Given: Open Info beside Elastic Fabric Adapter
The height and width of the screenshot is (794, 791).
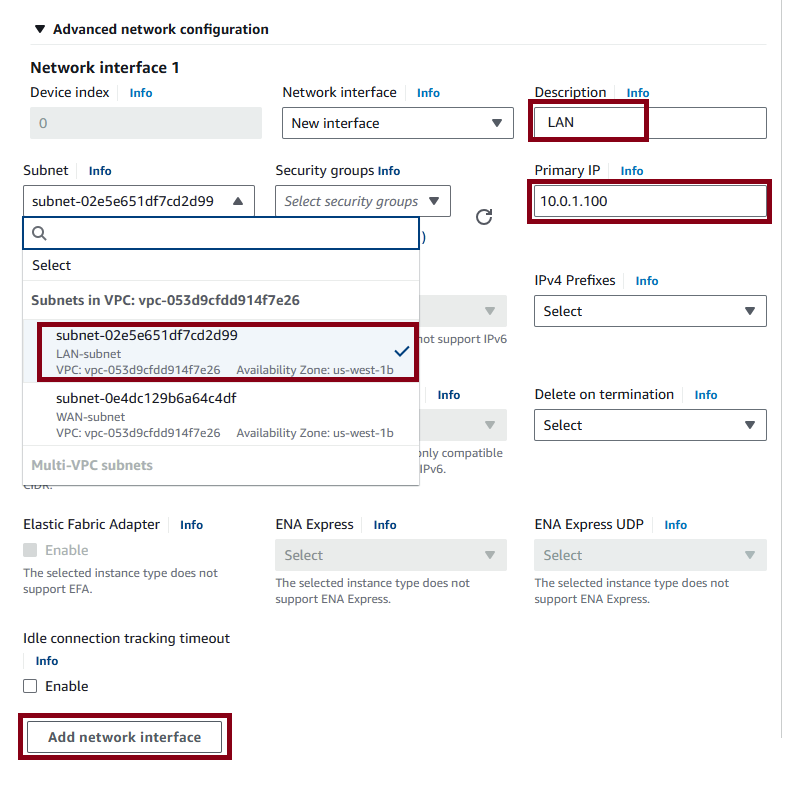Looking at the screenshot, I should (x=191, y=525).
